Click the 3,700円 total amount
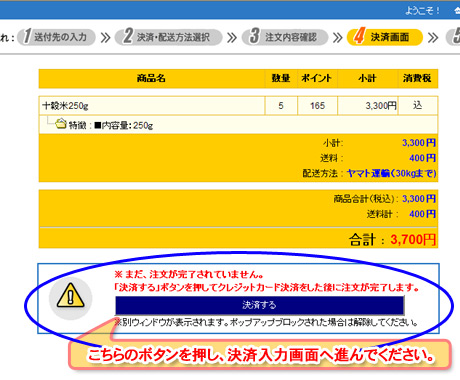460x380 pixels. point(413,239)
